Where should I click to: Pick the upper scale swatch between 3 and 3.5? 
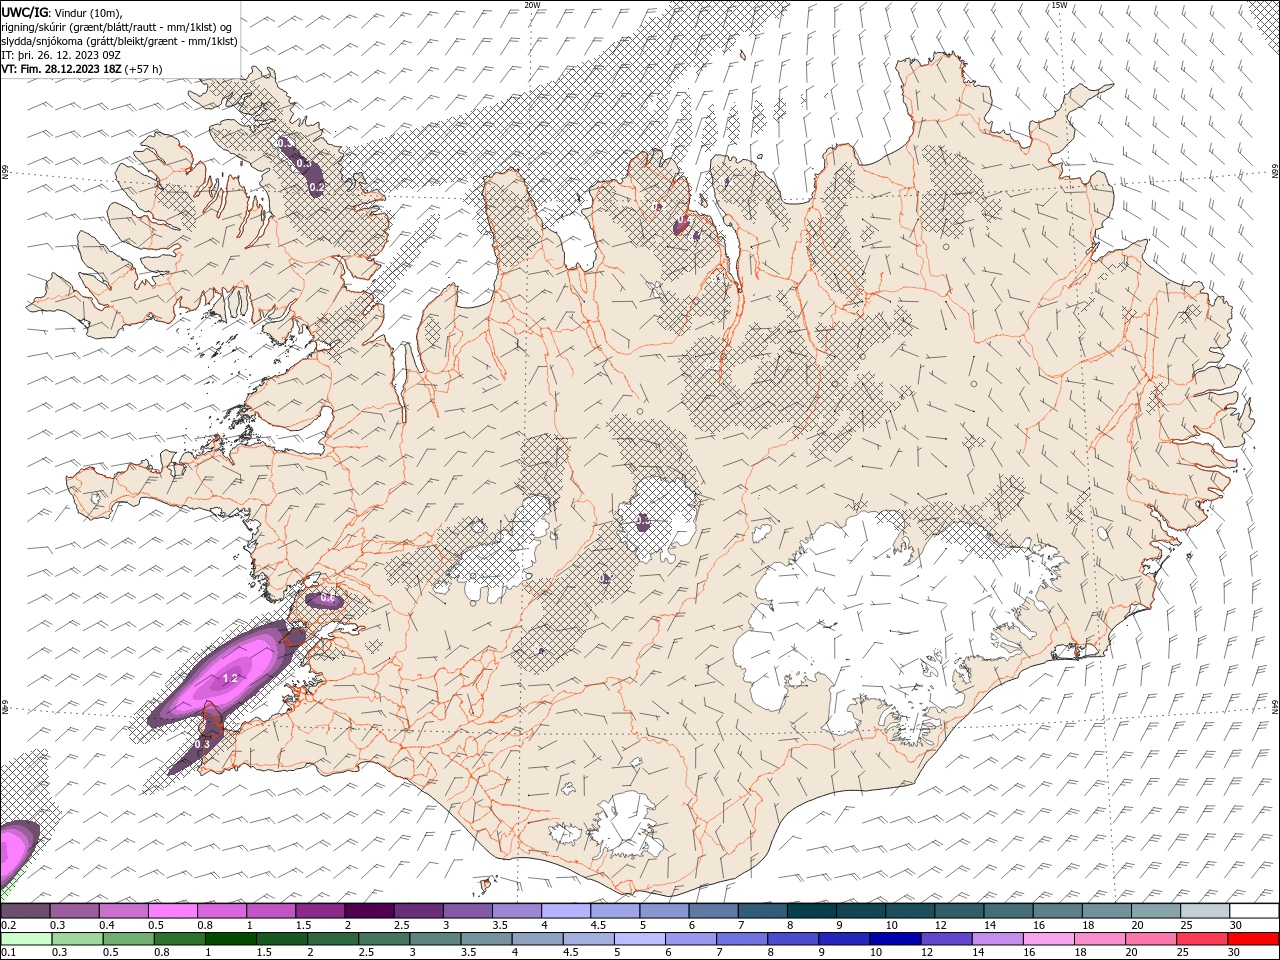[468, 910]
